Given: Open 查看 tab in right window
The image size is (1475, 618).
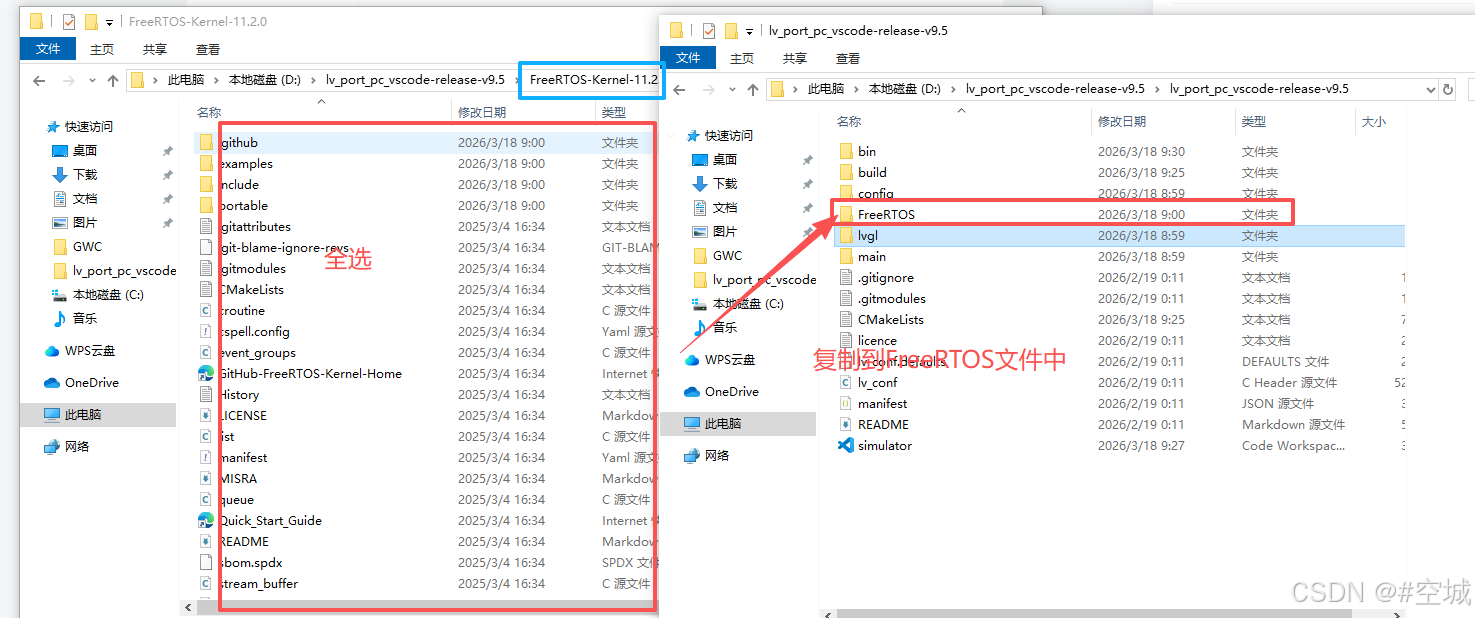Looking at the screenshot, I should 848,58.
